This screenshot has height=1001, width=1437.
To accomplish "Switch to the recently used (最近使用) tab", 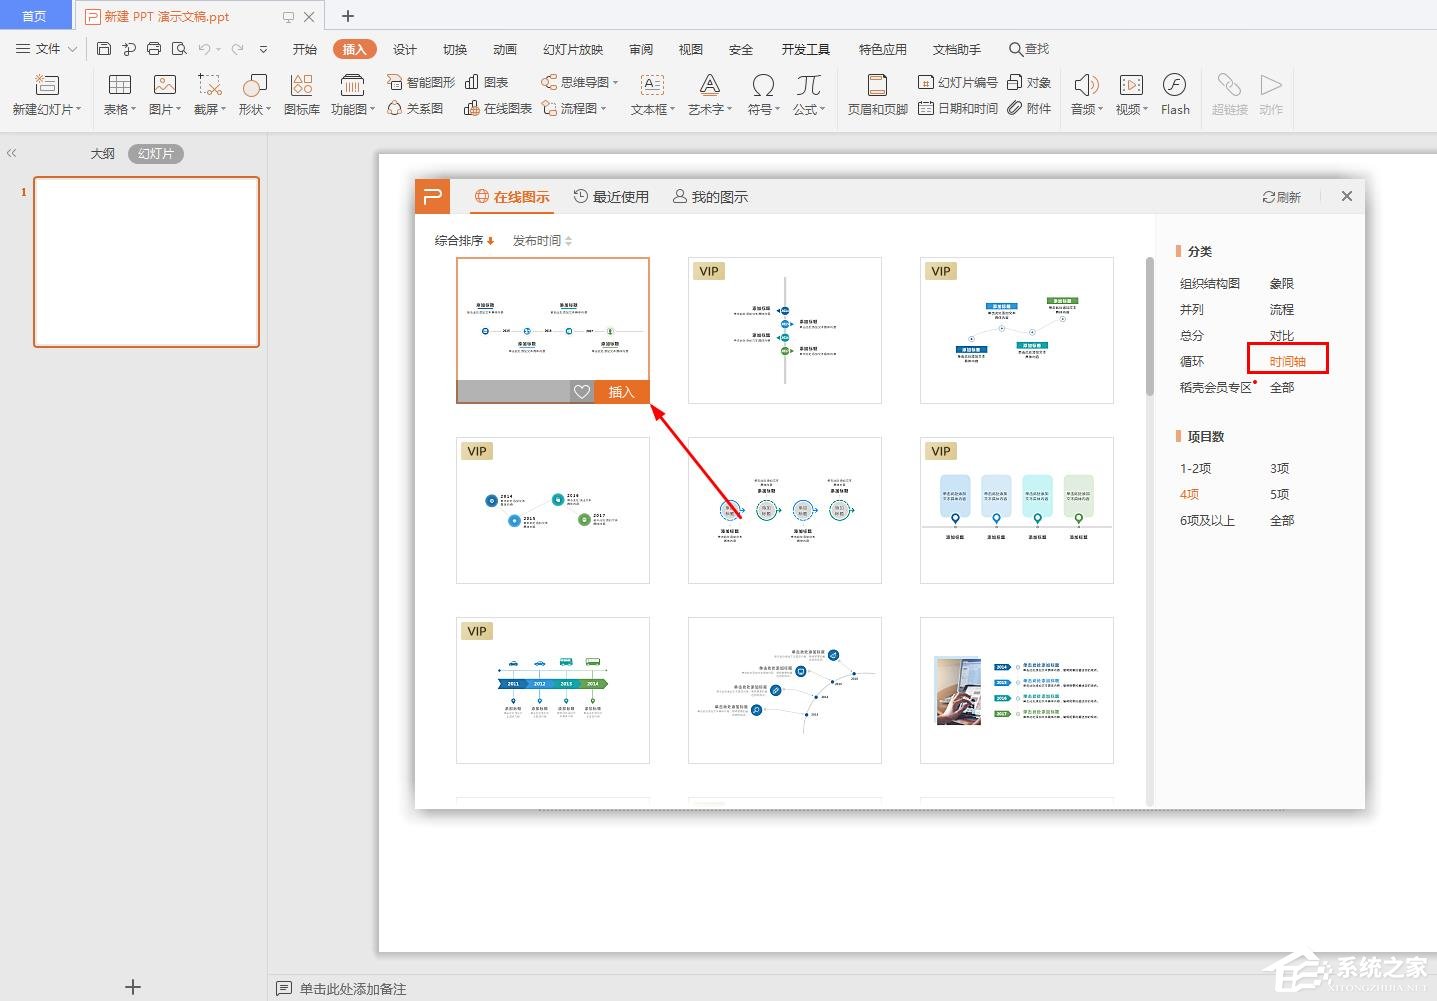I will 611,197.
